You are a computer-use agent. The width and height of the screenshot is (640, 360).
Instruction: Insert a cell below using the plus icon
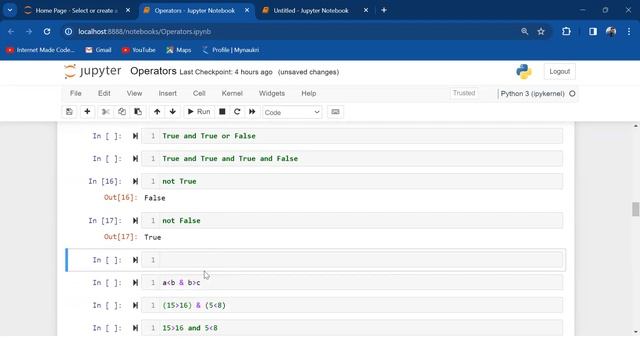(87, 112)
